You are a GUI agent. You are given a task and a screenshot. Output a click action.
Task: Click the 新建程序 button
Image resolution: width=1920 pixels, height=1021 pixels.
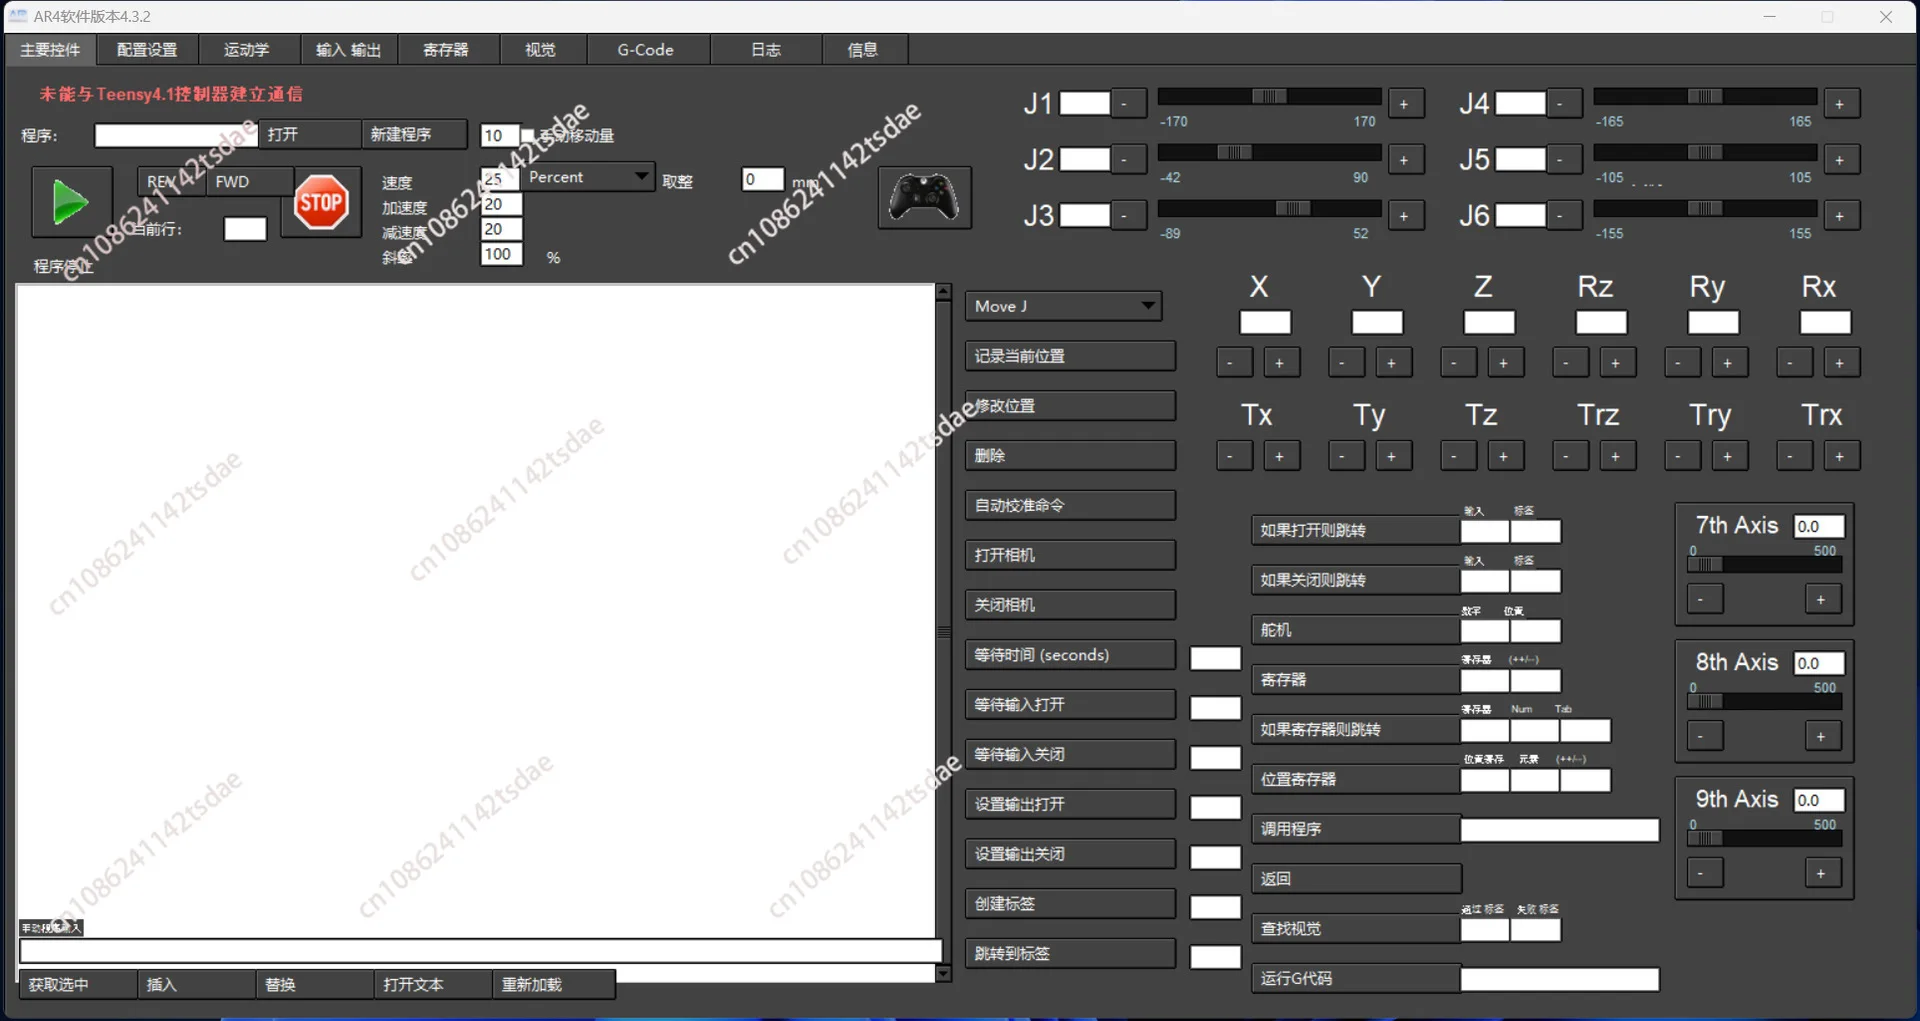tap(414, 134)
